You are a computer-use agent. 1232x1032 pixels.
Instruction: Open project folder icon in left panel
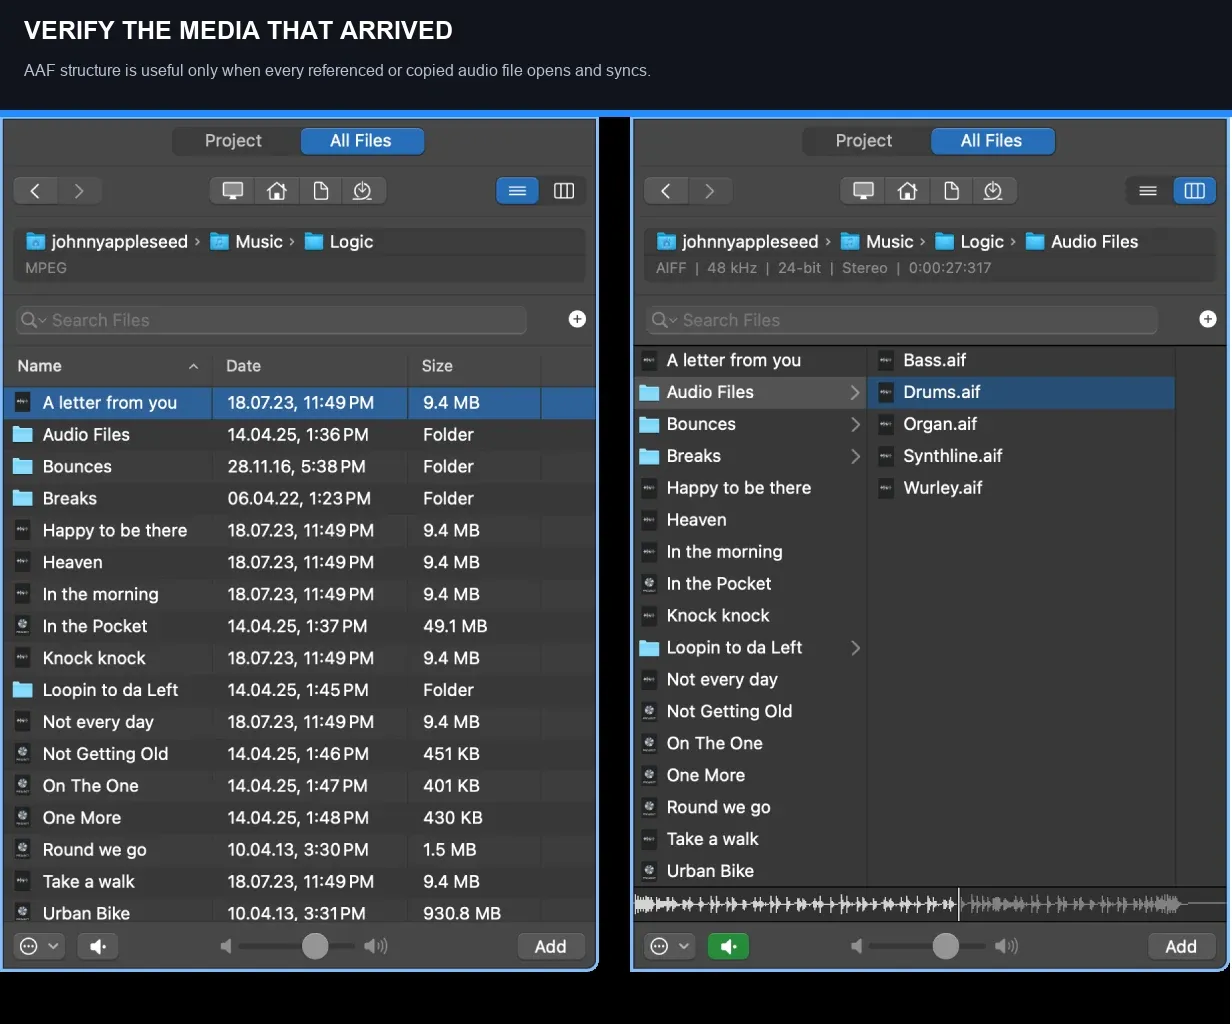(x=321, y=191)
